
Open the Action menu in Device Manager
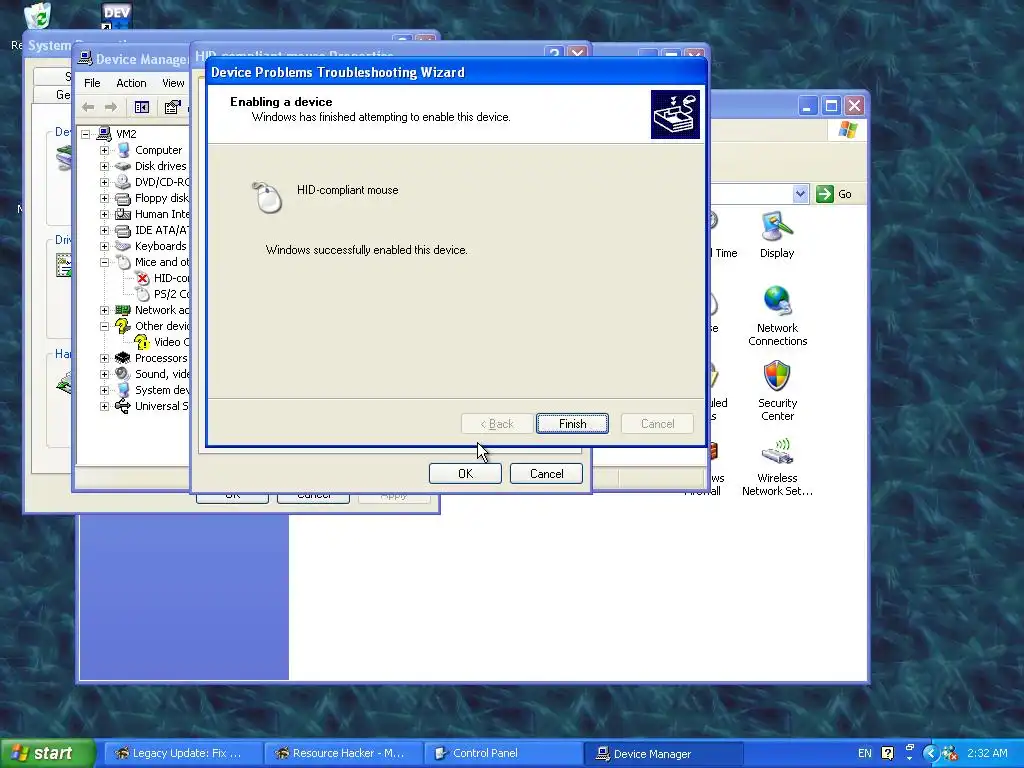131,83
